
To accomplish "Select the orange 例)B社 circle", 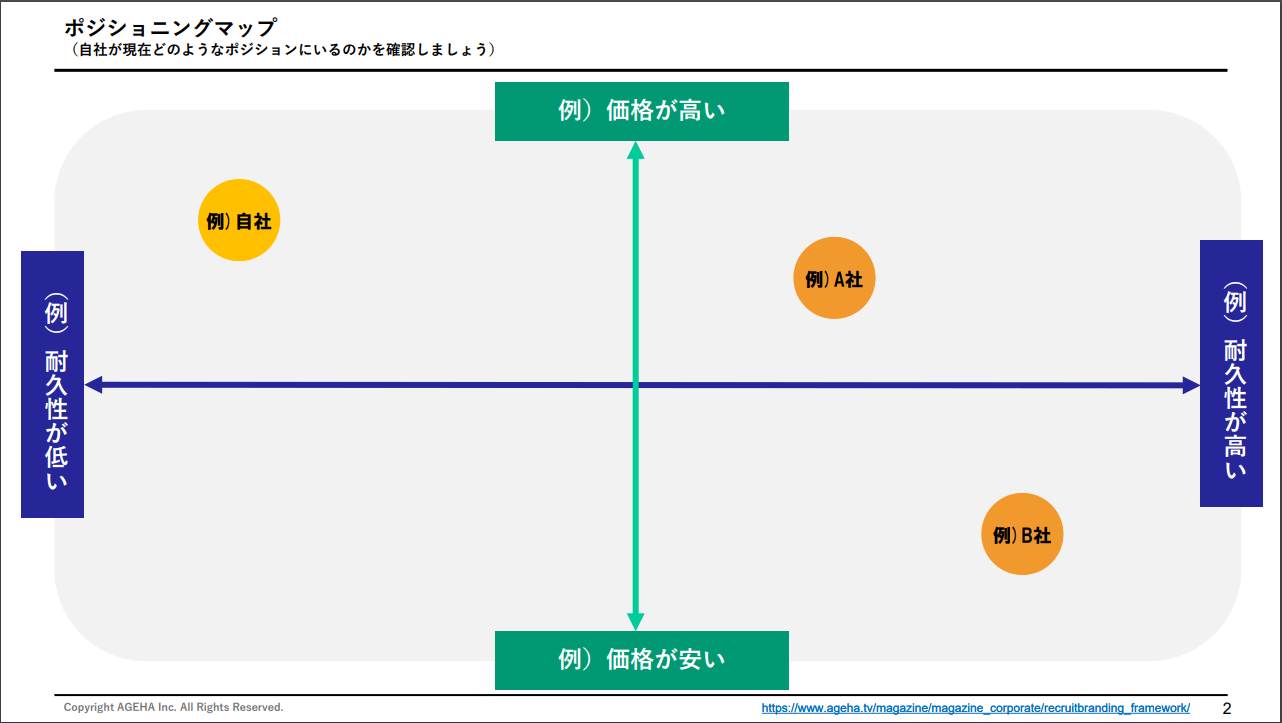I will click(x=1022, y=534).
